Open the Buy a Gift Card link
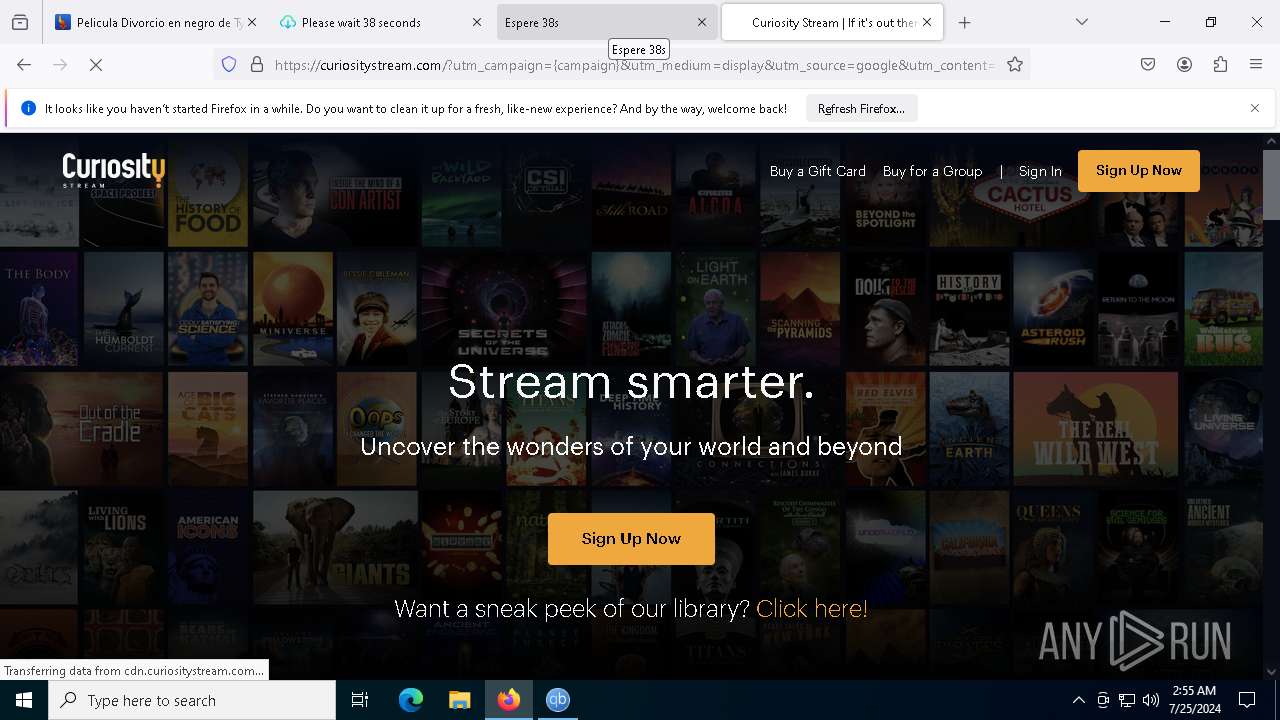The width and height of the screenshot is (1280, 720). click(x=817, y=171)
